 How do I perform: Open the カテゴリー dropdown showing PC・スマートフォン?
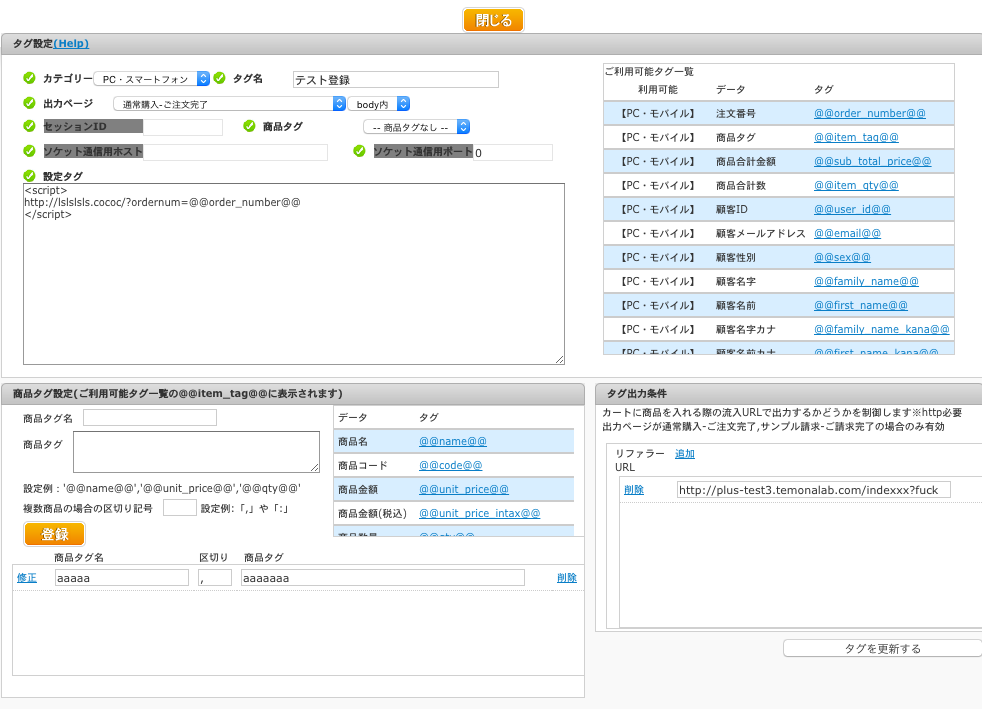tap(151, 79)
